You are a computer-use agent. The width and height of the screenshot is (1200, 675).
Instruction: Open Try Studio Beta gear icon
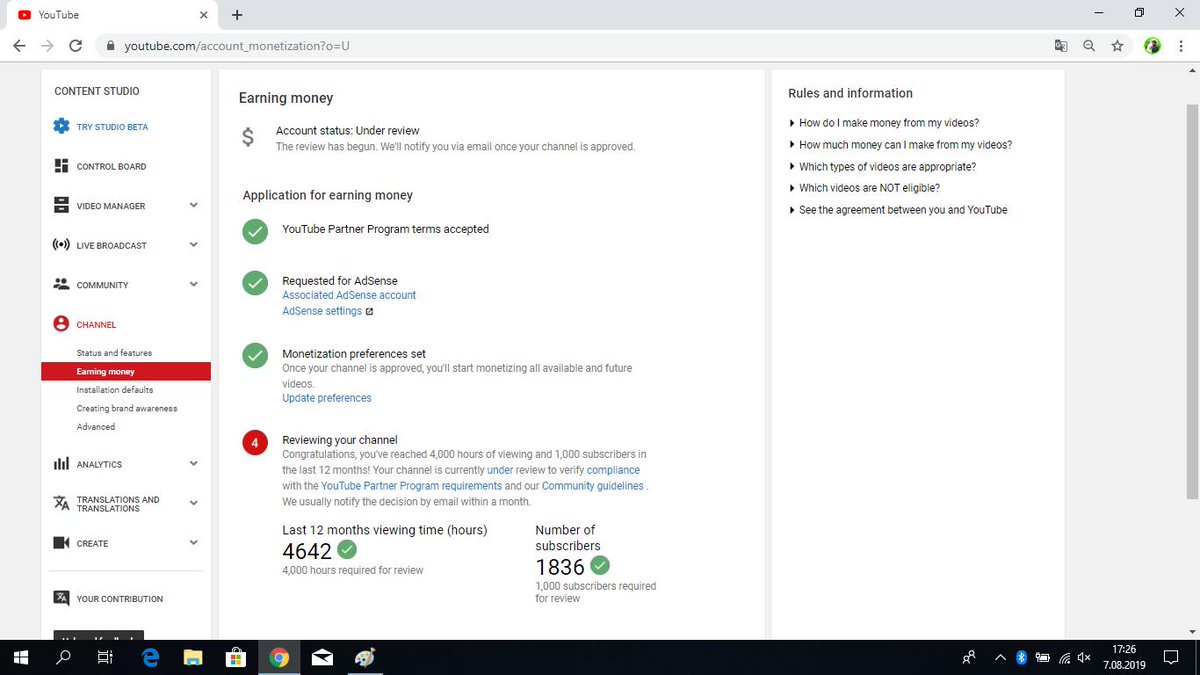(x=61, y=127)
